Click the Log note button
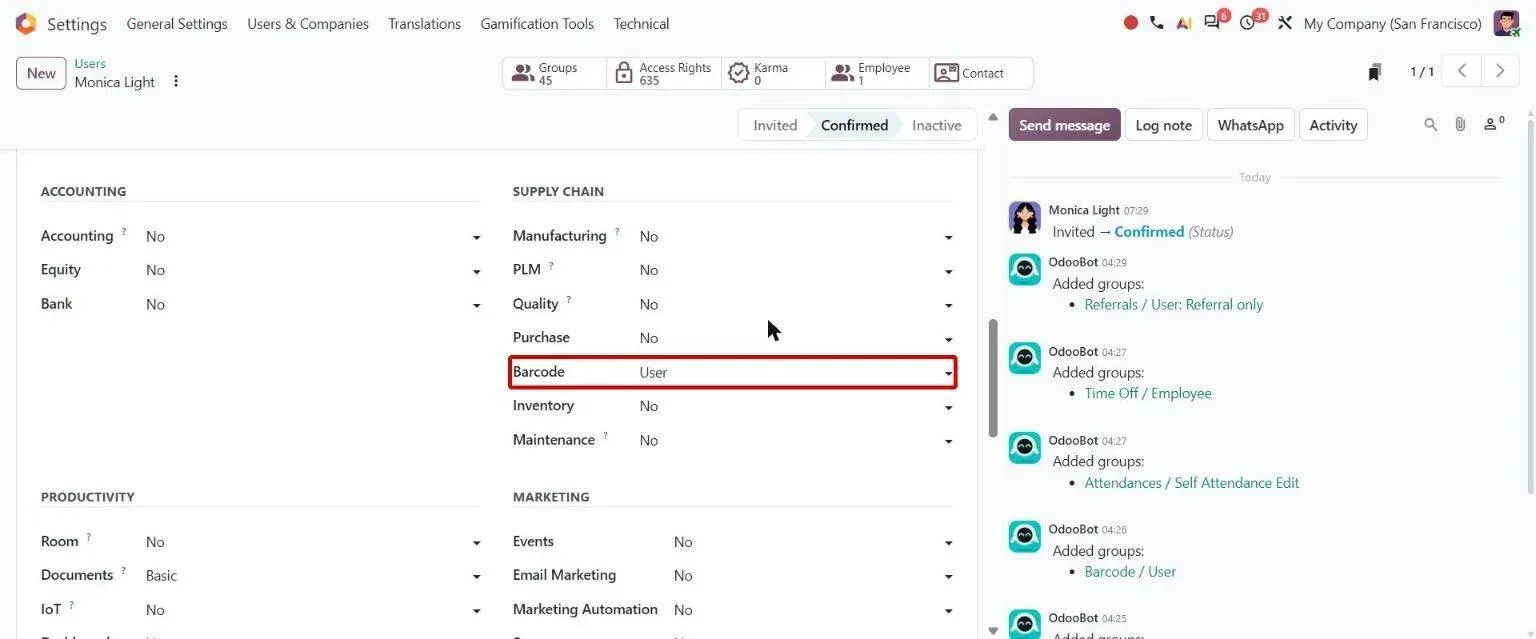Image resolution: width=1536 pixels, height=639 pixels. pyautogui.click(x=1164, y=125)
